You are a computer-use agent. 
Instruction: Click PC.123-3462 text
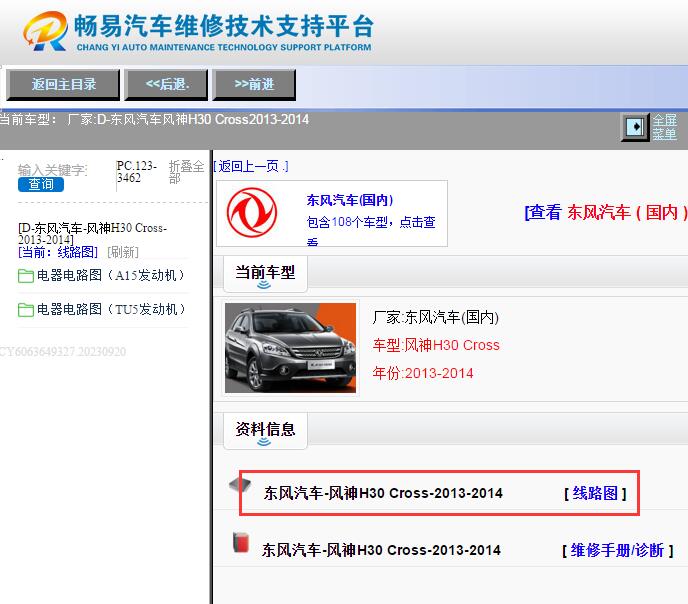click(136, 172)
